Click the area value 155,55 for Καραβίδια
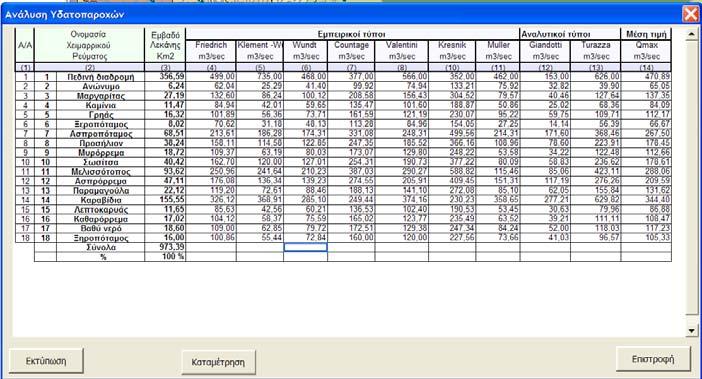This screenshot has height=379, width=702. coord(172,200)
